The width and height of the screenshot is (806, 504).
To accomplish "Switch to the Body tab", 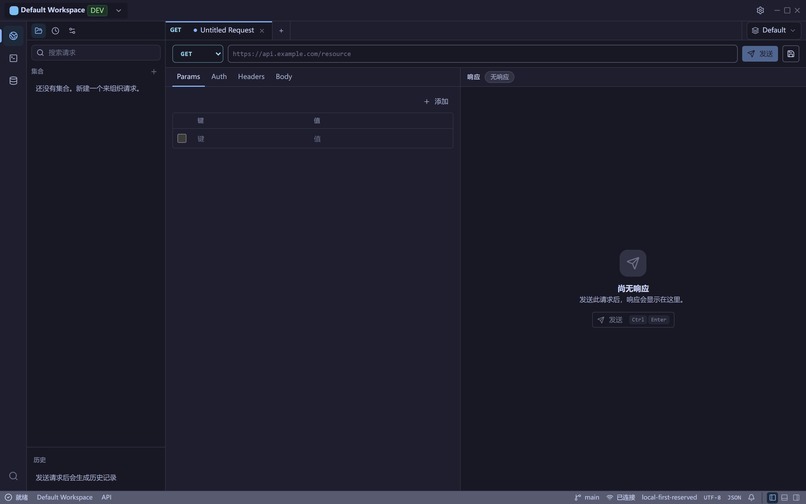I will pyautogui.click(x=284, y=77).
